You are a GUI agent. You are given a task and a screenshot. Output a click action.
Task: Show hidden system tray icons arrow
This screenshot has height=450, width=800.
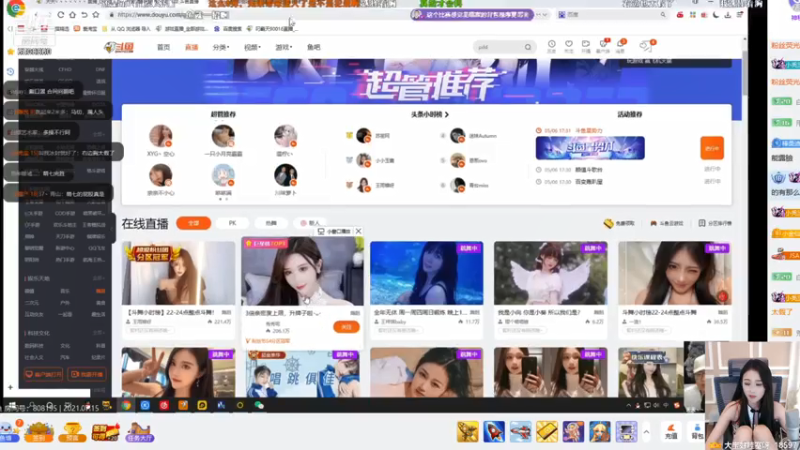pos(629,405)
